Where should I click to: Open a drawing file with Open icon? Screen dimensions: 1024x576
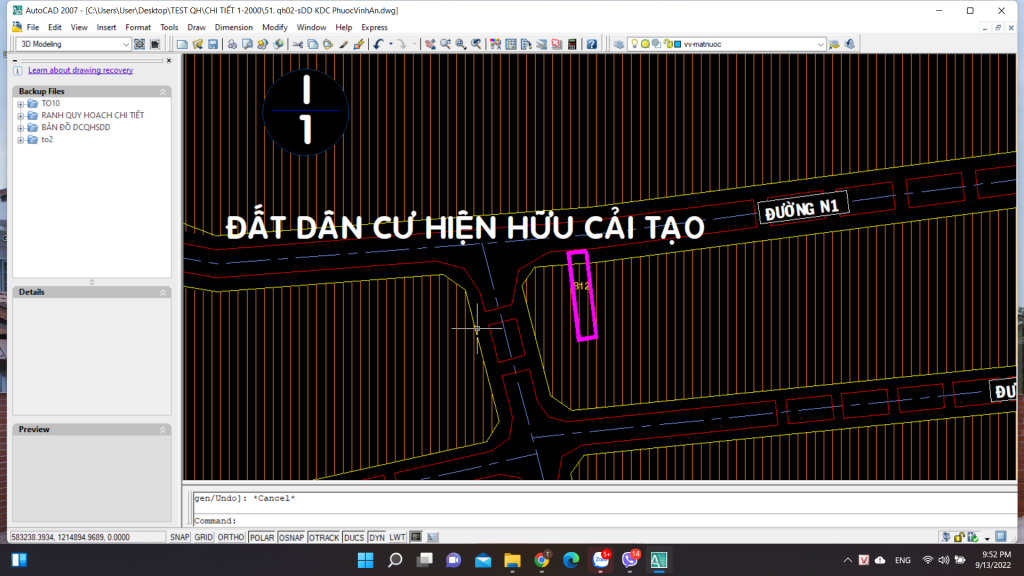198,44
